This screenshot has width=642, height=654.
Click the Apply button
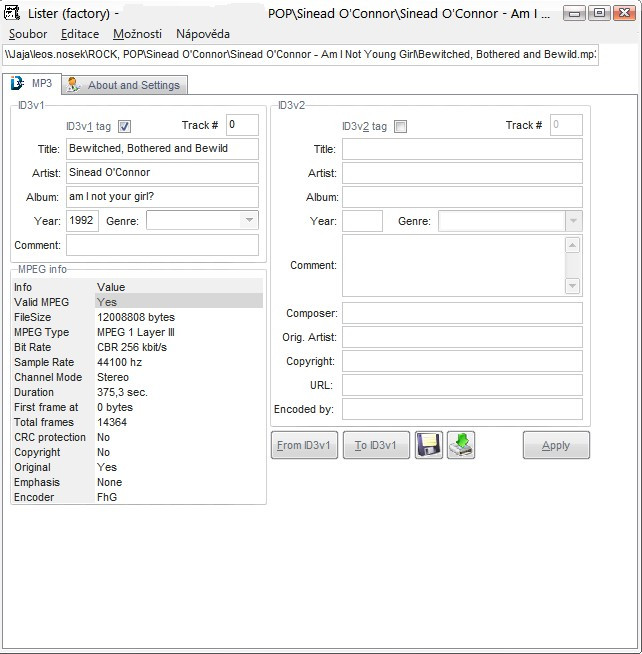(x=556, y=445)
